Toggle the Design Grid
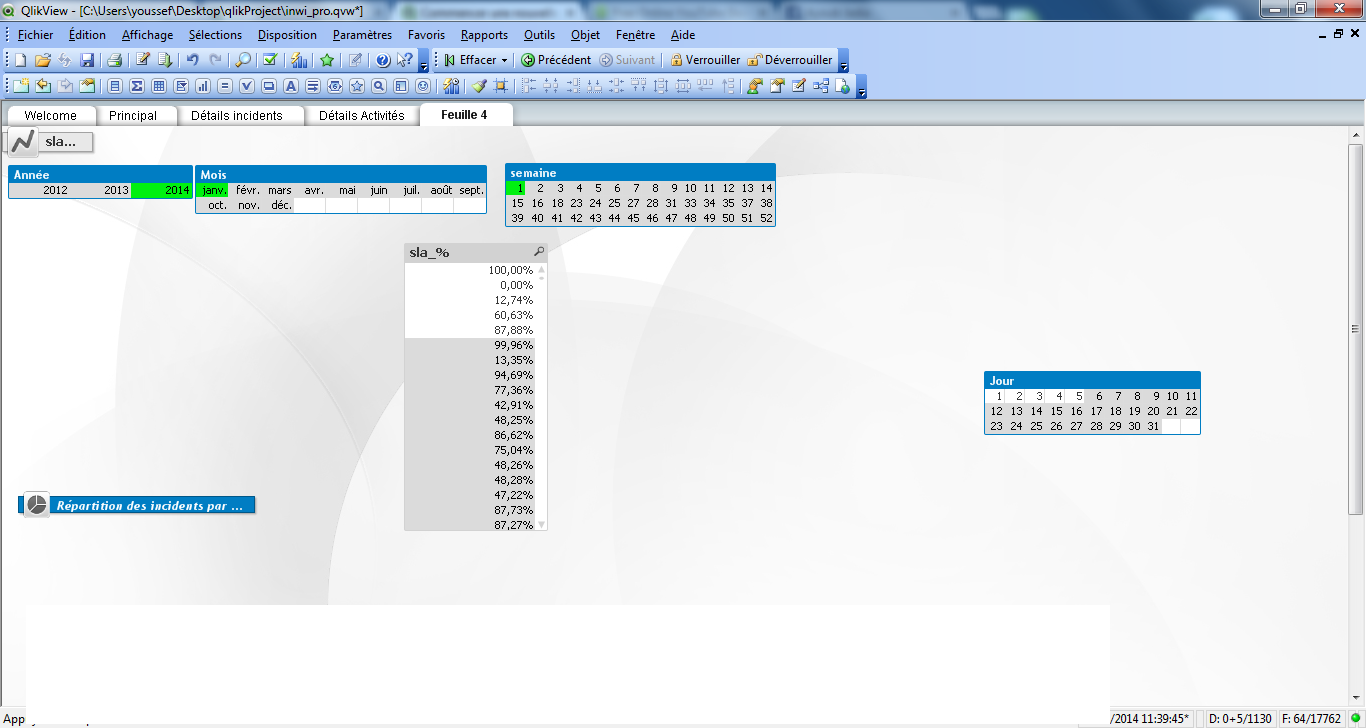This screenshot has width=1366, height=728. click(x=500, y=86)
